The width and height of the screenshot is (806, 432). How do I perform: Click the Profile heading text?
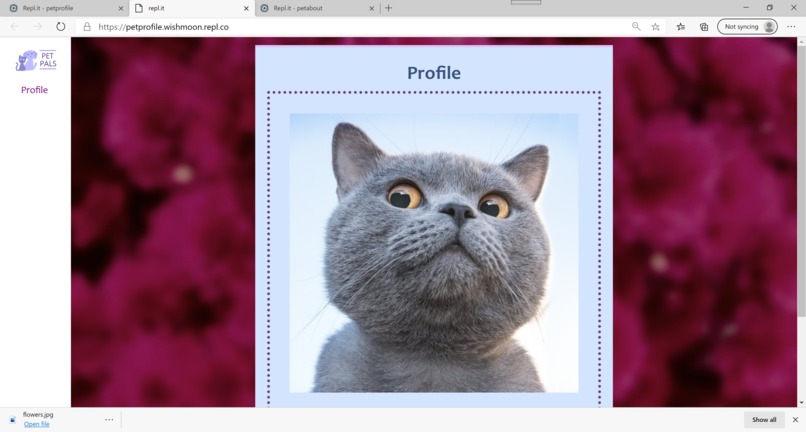point(434,73)
